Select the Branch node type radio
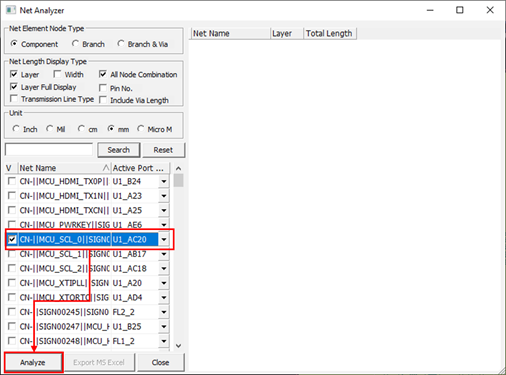 click(75, 44)
